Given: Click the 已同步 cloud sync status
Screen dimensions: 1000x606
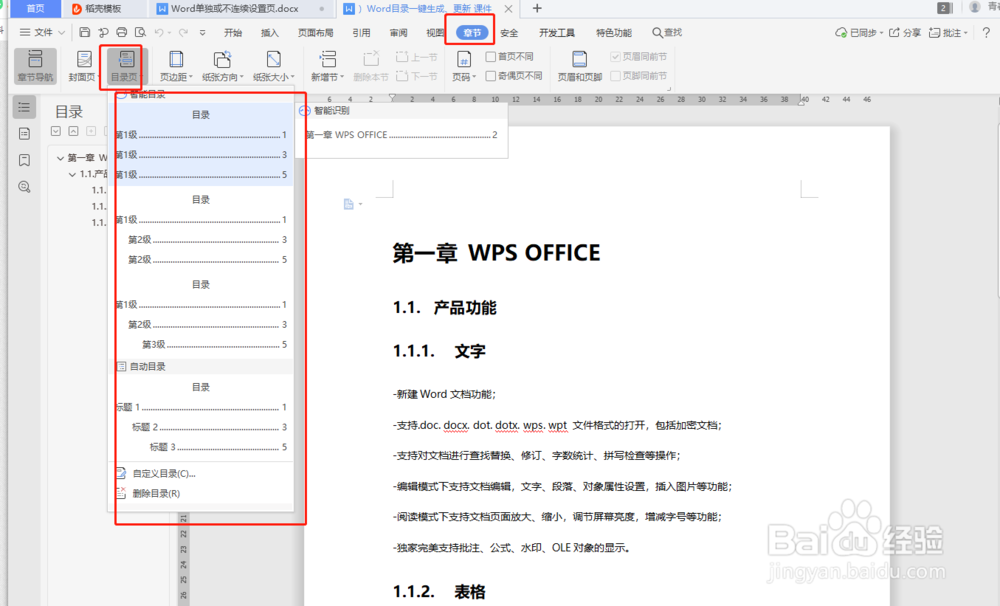Looking at the screenshot, I should coord(858,33).
